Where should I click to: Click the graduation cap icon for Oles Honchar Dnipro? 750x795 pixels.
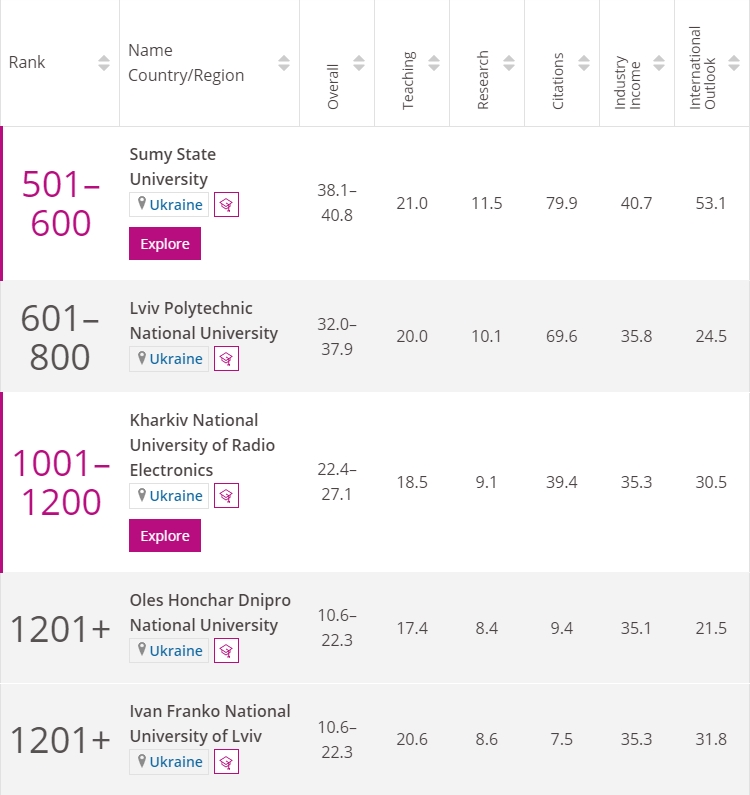point(226,651)
